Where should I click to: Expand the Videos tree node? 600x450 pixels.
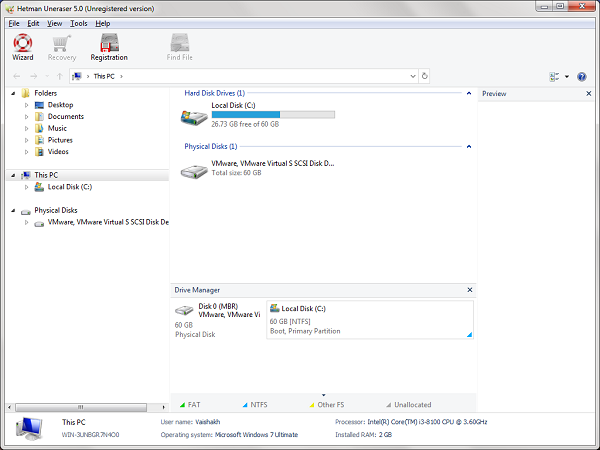[26, 152]
